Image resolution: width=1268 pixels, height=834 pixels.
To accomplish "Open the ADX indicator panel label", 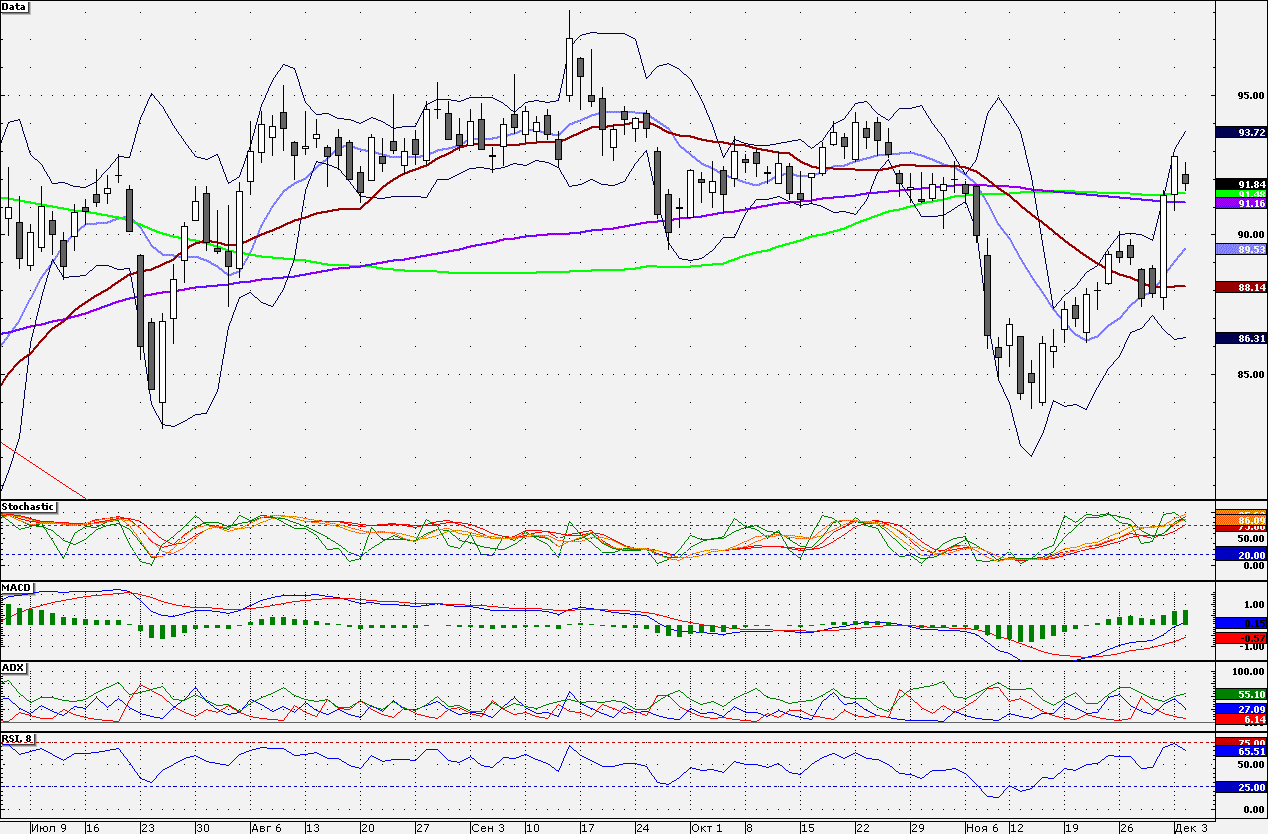I will pos(13,667).
